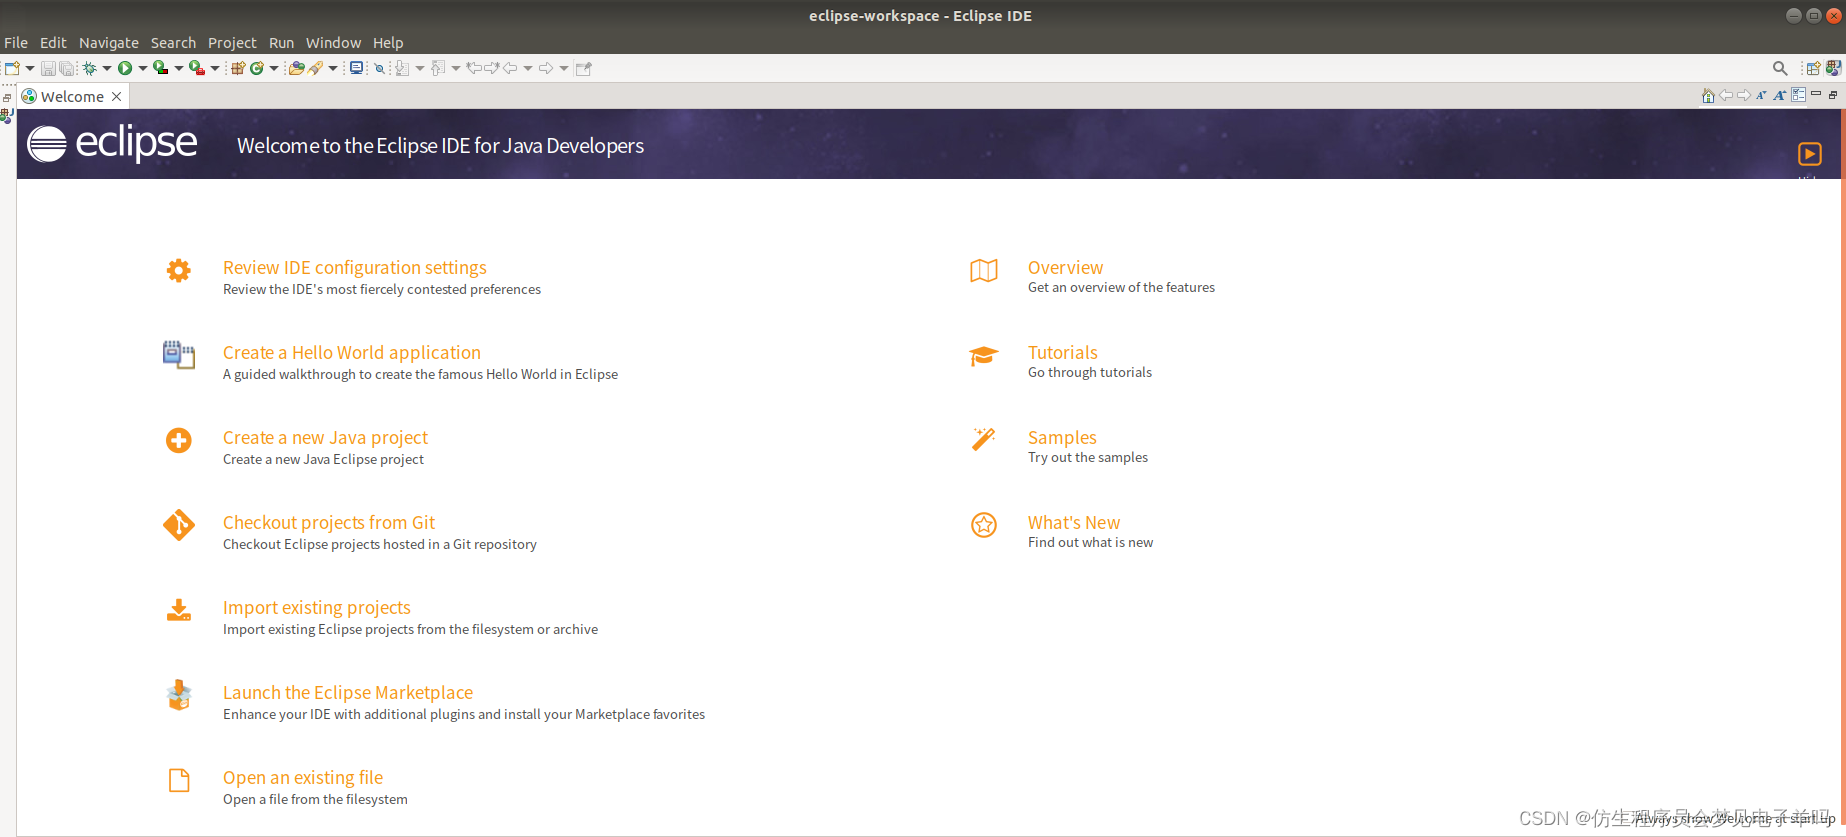Click the gear icon for configuration settings
The width and height of the screenshot is (1846, 837).
pos(179,270)
